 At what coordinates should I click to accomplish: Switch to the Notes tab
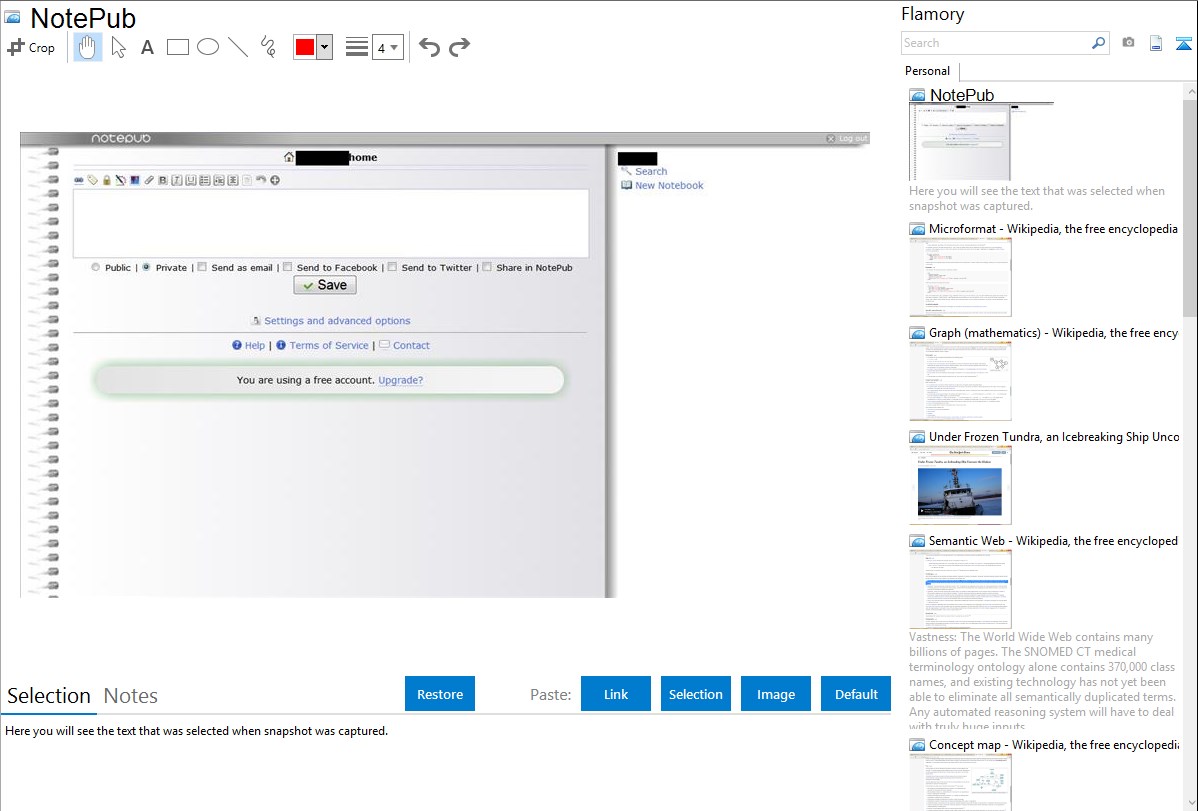pos(131,696)
